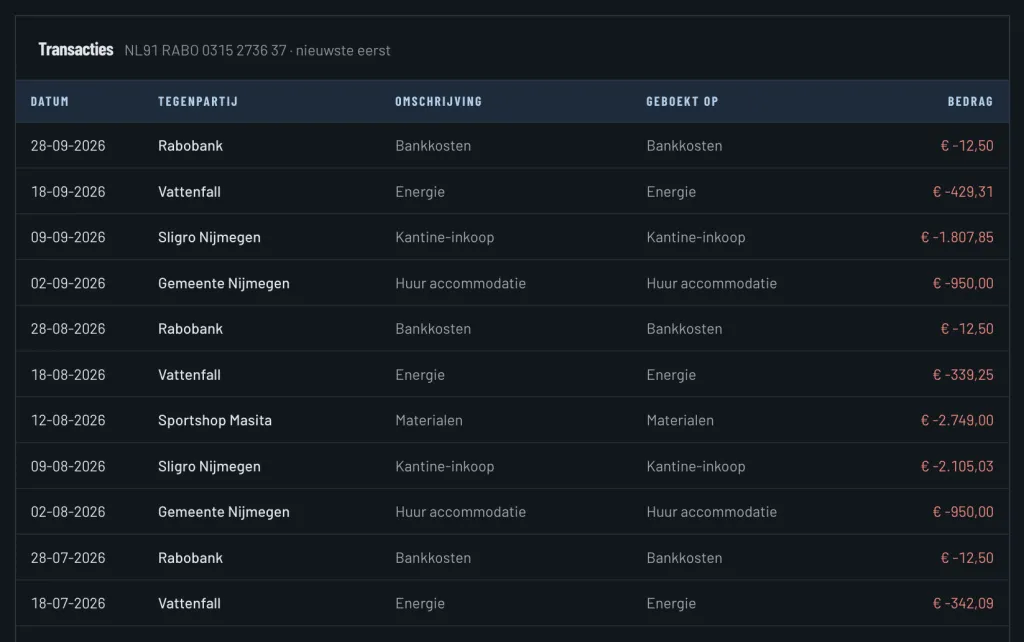
Task: Click date 18-09-2026
Action: [68, 191]
